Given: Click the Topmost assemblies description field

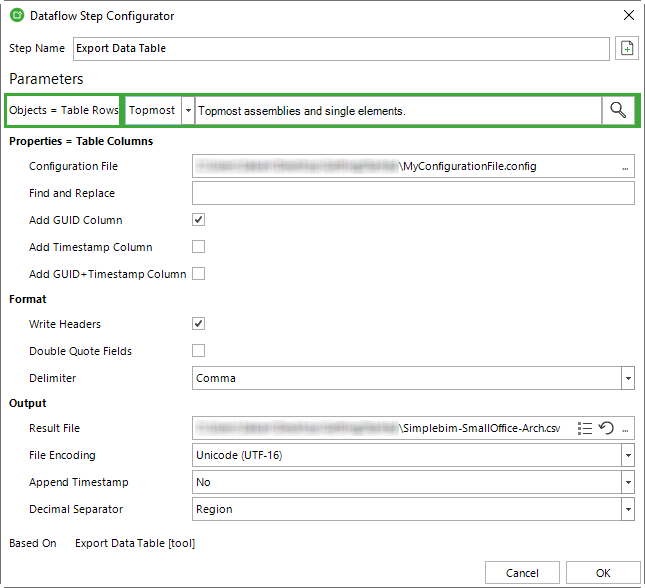Looking at the screenshot, I should point(398,111).
